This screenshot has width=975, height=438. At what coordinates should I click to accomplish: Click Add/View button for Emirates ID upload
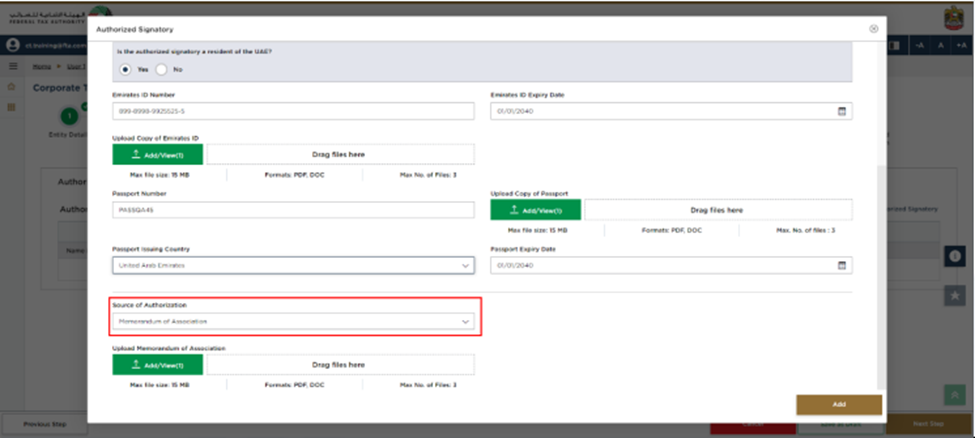coord(158,154)
